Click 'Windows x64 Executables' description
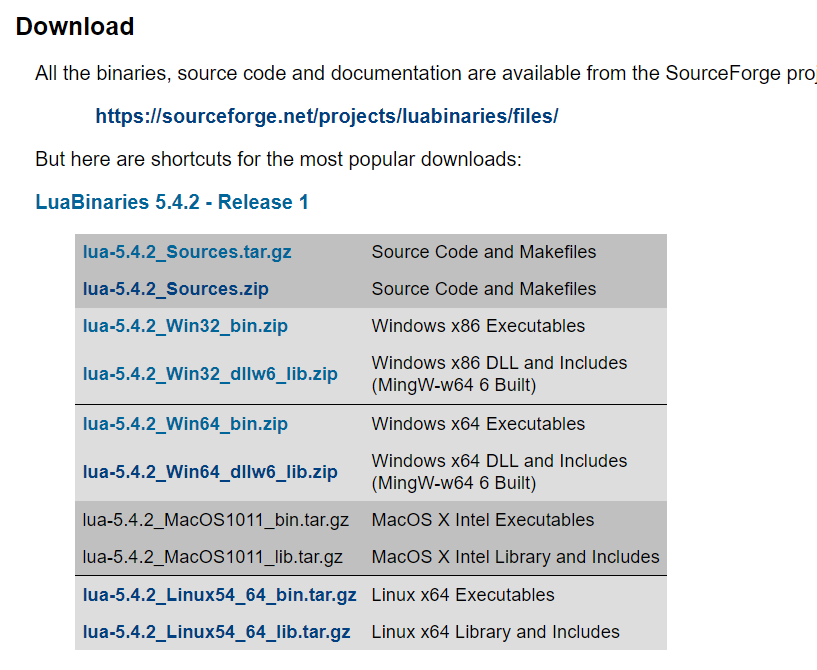The height and width of the screenshot is (670, 817). [x=478, y=424]
